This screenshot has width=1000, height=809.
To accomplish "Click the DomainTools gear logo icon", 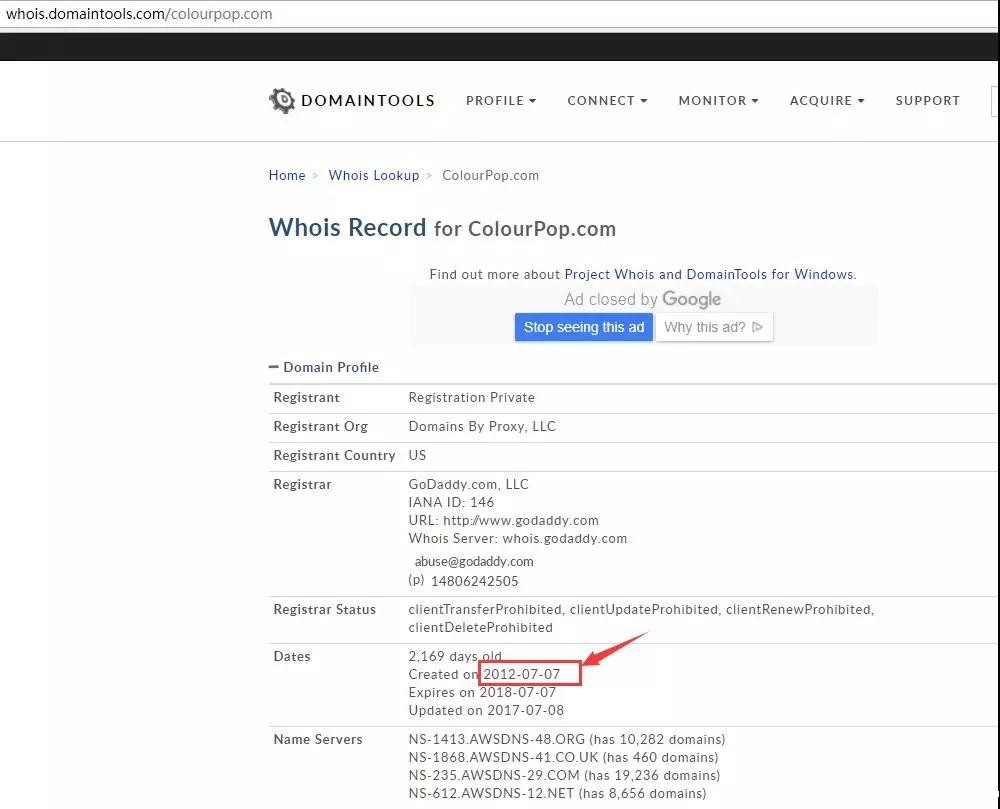I will point(282,100).
